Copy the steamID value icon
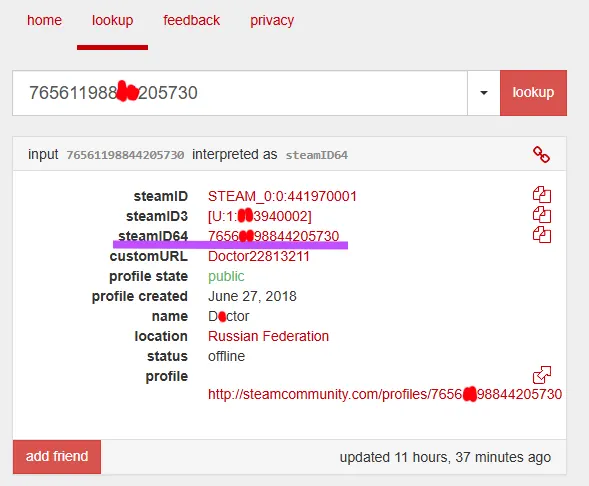Viewport: 589px width, 486px height. [x=542, y=195]
